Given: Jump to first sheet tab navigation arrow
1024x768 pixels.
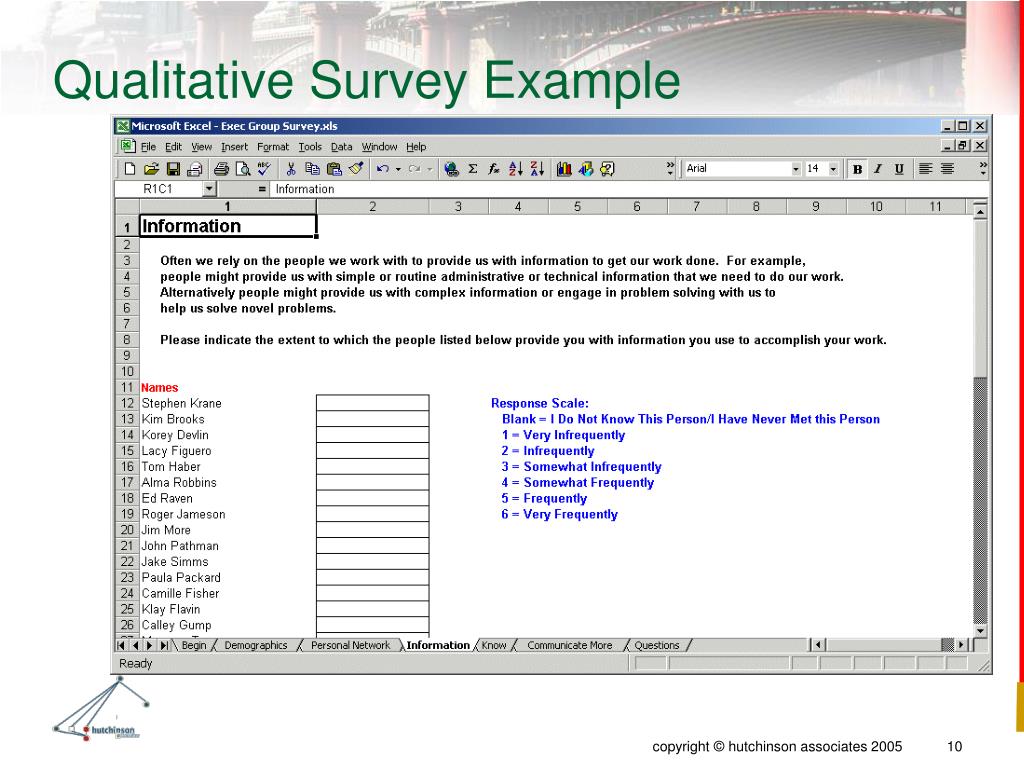Looking at the screenshot, I should coord(121,645).
